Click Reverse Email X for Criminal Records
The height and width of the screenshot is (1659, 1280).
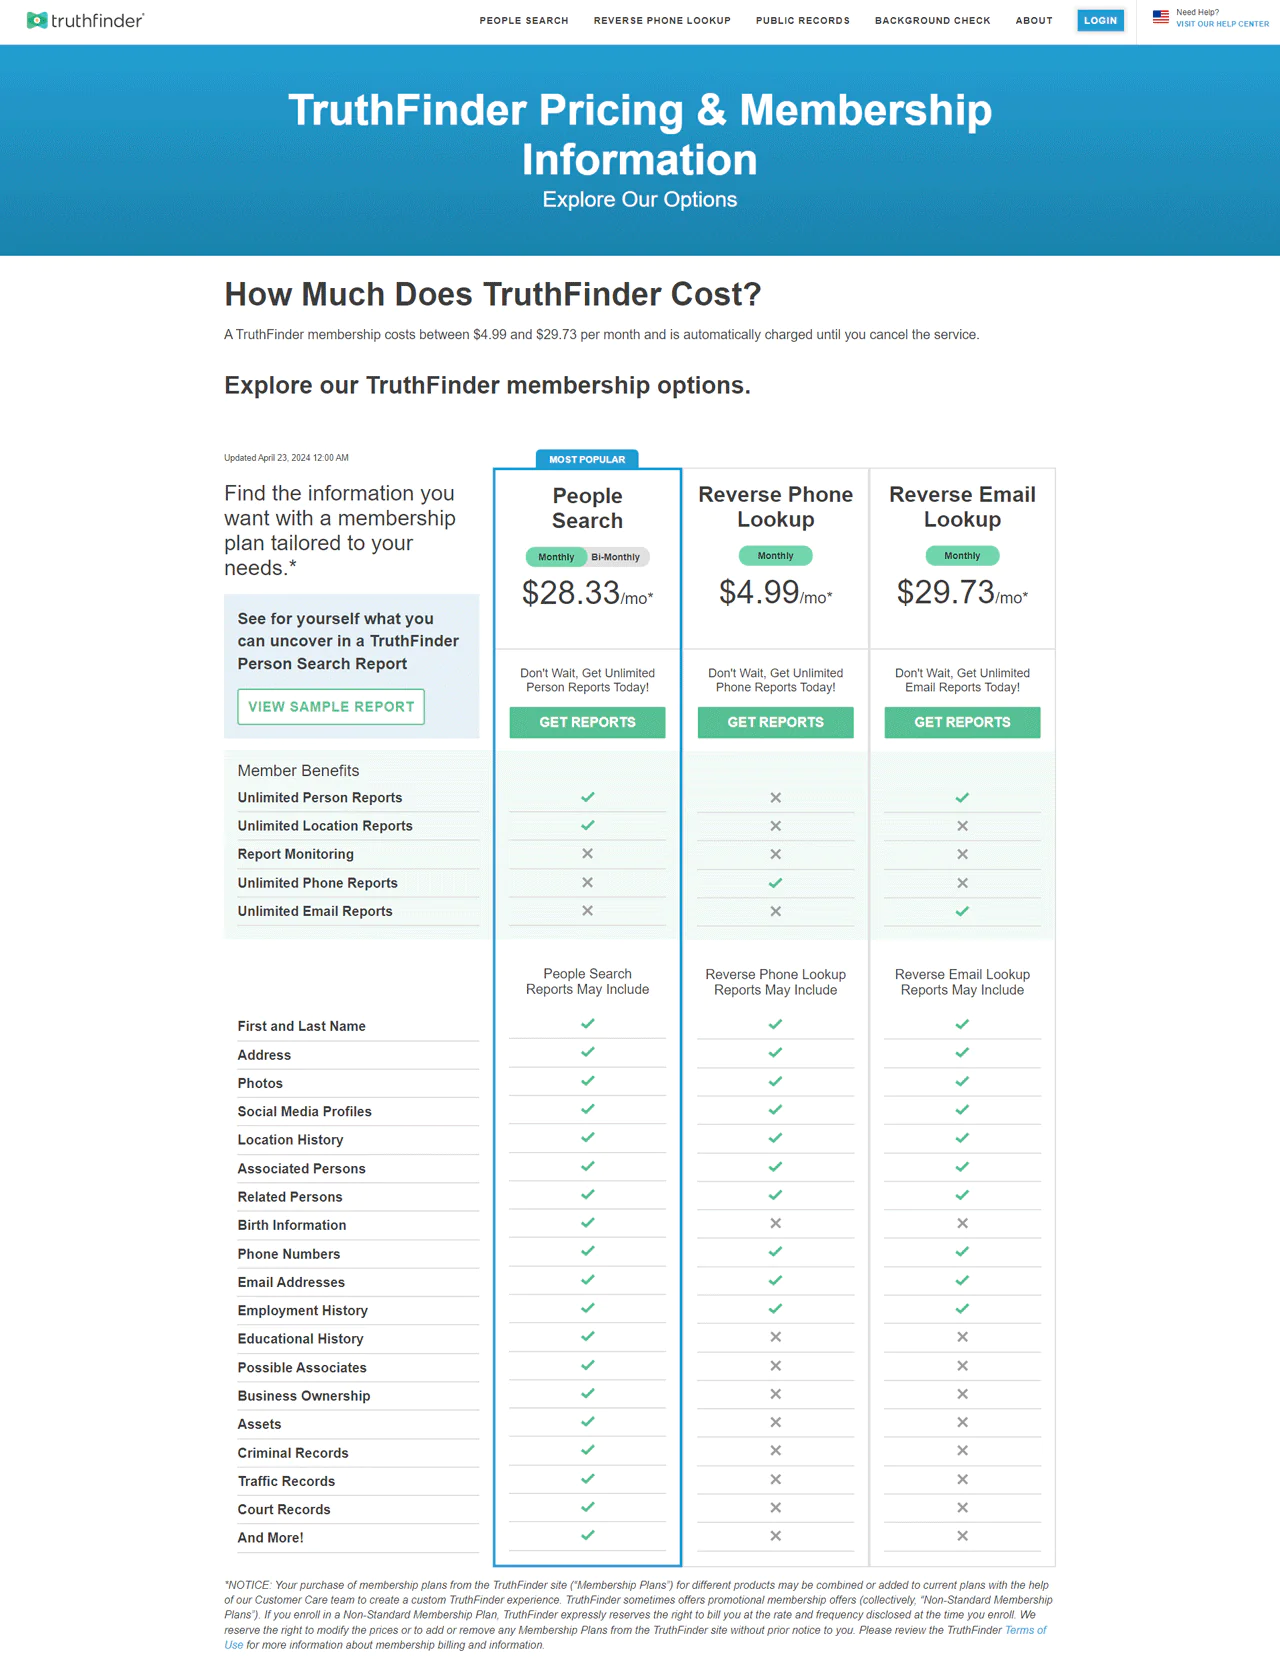[x=962, y=1451]
